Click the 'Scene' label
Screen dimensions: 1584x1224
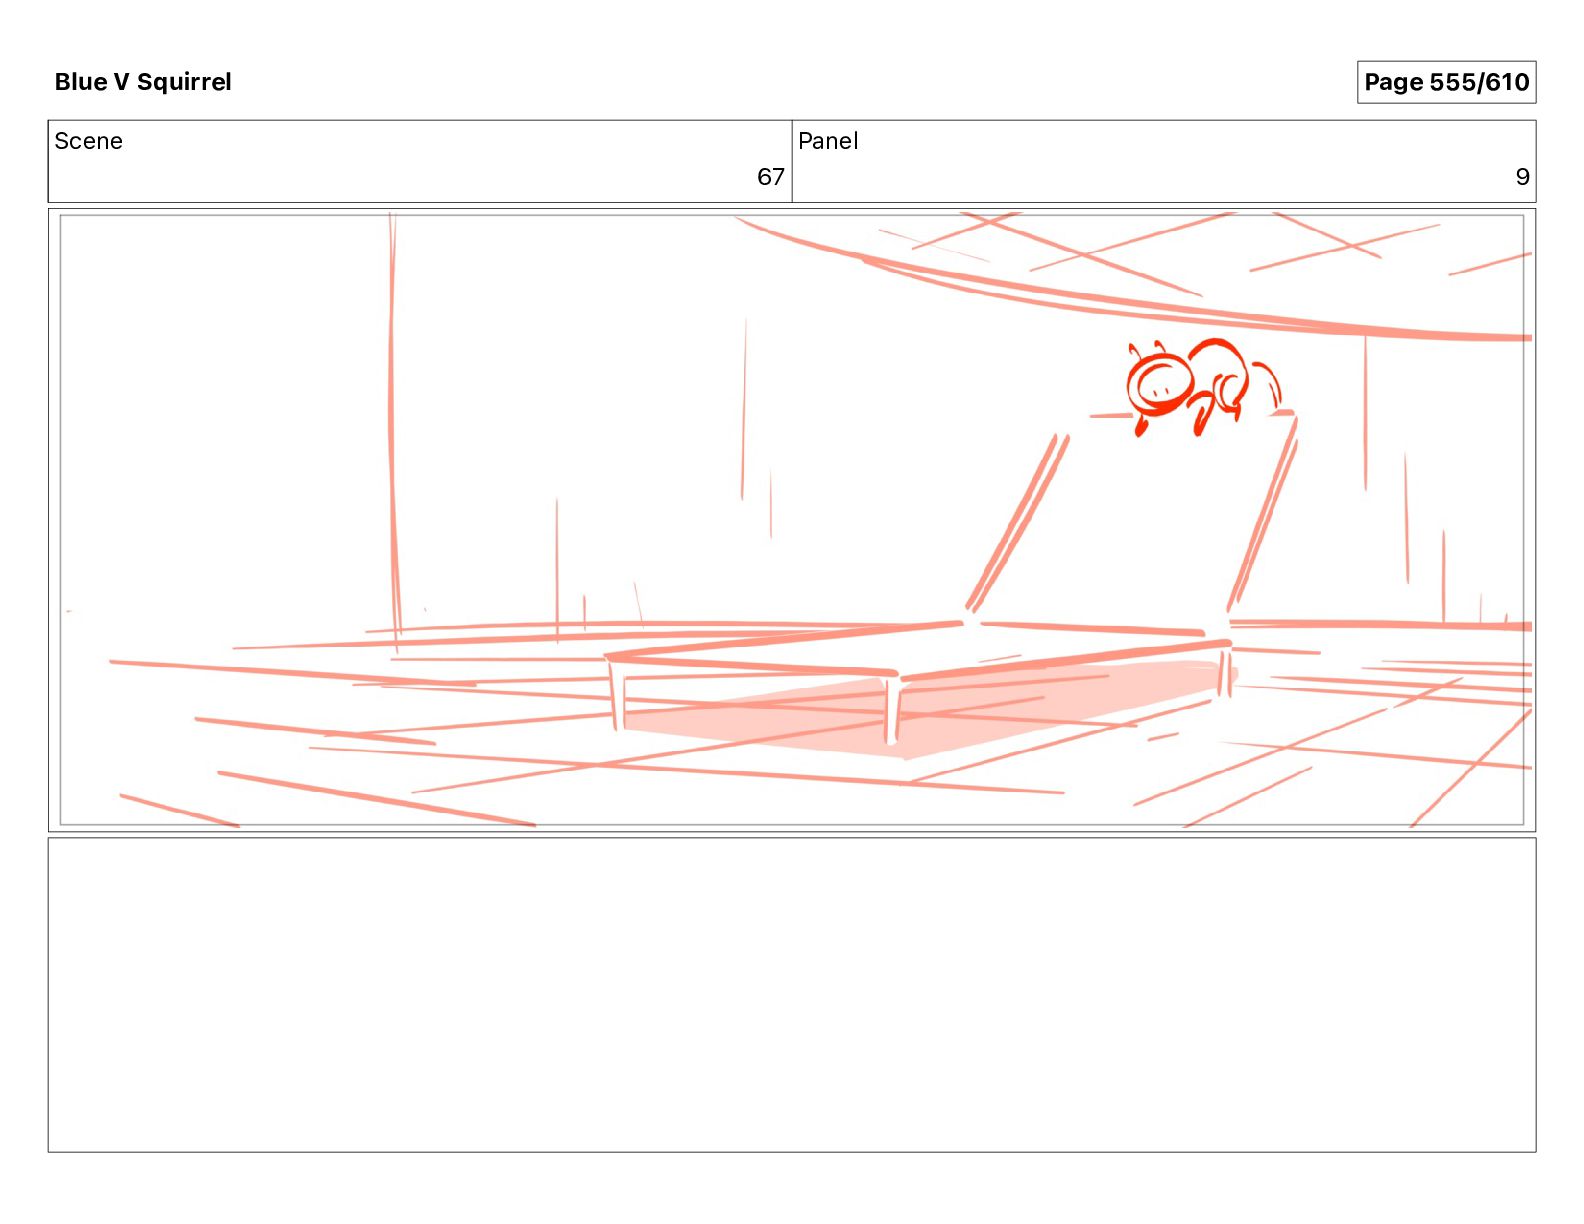tap(88, 141)
